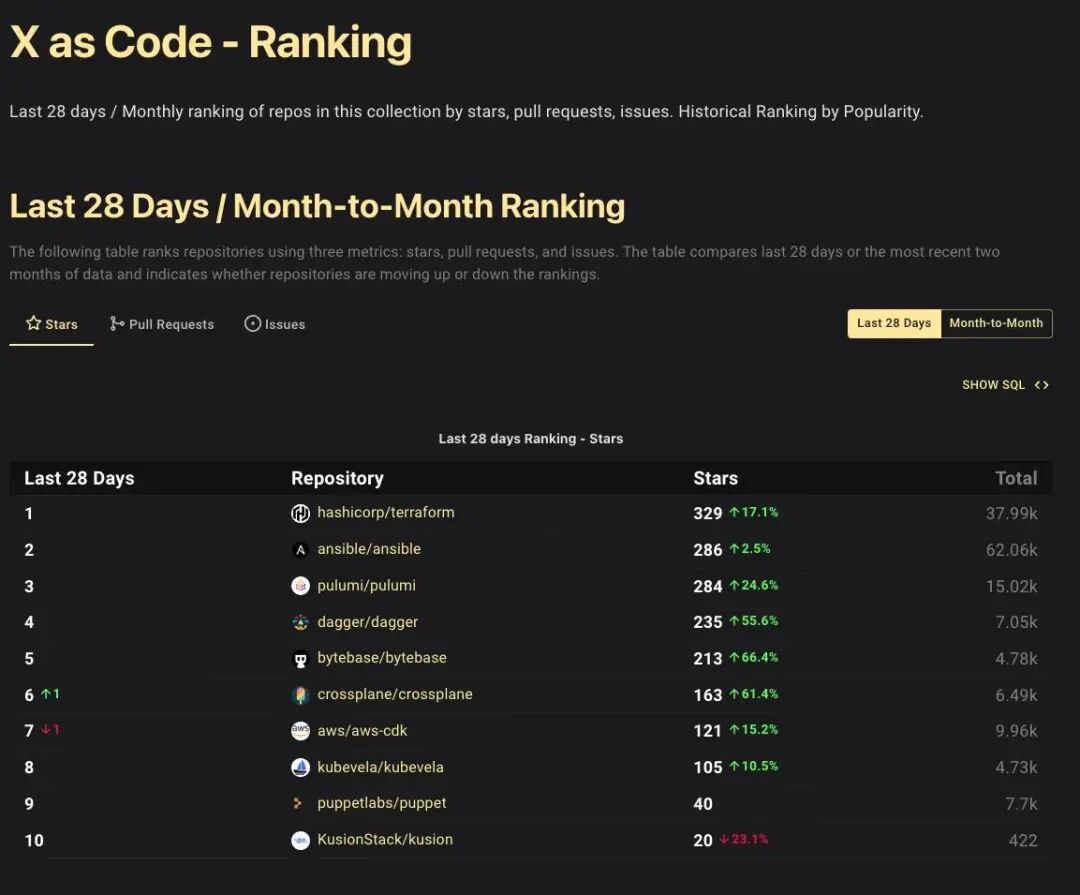The height and width of the screenshot is (895, 1080).
Task: Click the aws/aws-cdk repo avatar icon
Action: (x=300, y=731)
